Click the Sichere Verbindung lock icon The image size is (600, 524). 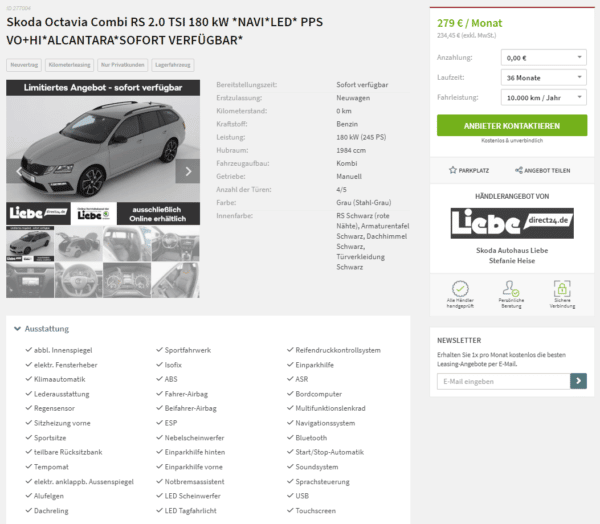(562, 289)
